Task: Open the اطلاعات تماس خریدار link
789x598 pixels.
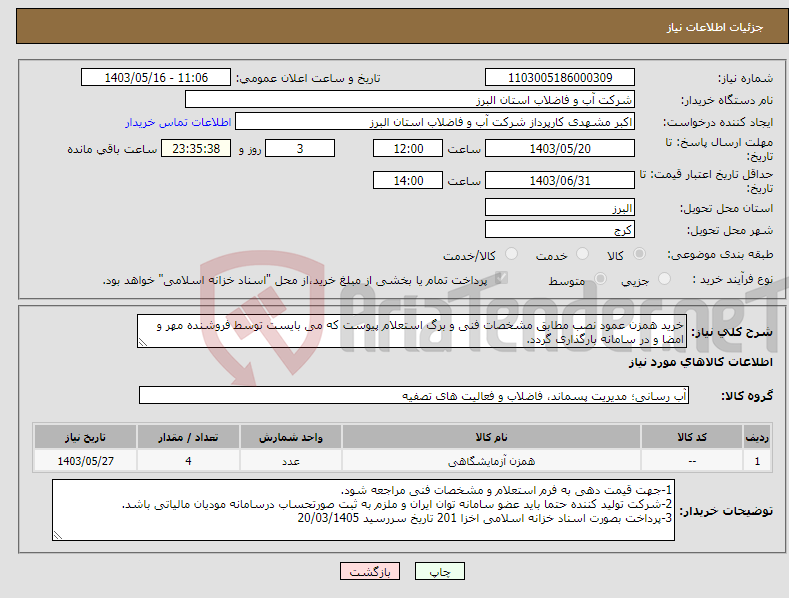Action: pos(178,122)
